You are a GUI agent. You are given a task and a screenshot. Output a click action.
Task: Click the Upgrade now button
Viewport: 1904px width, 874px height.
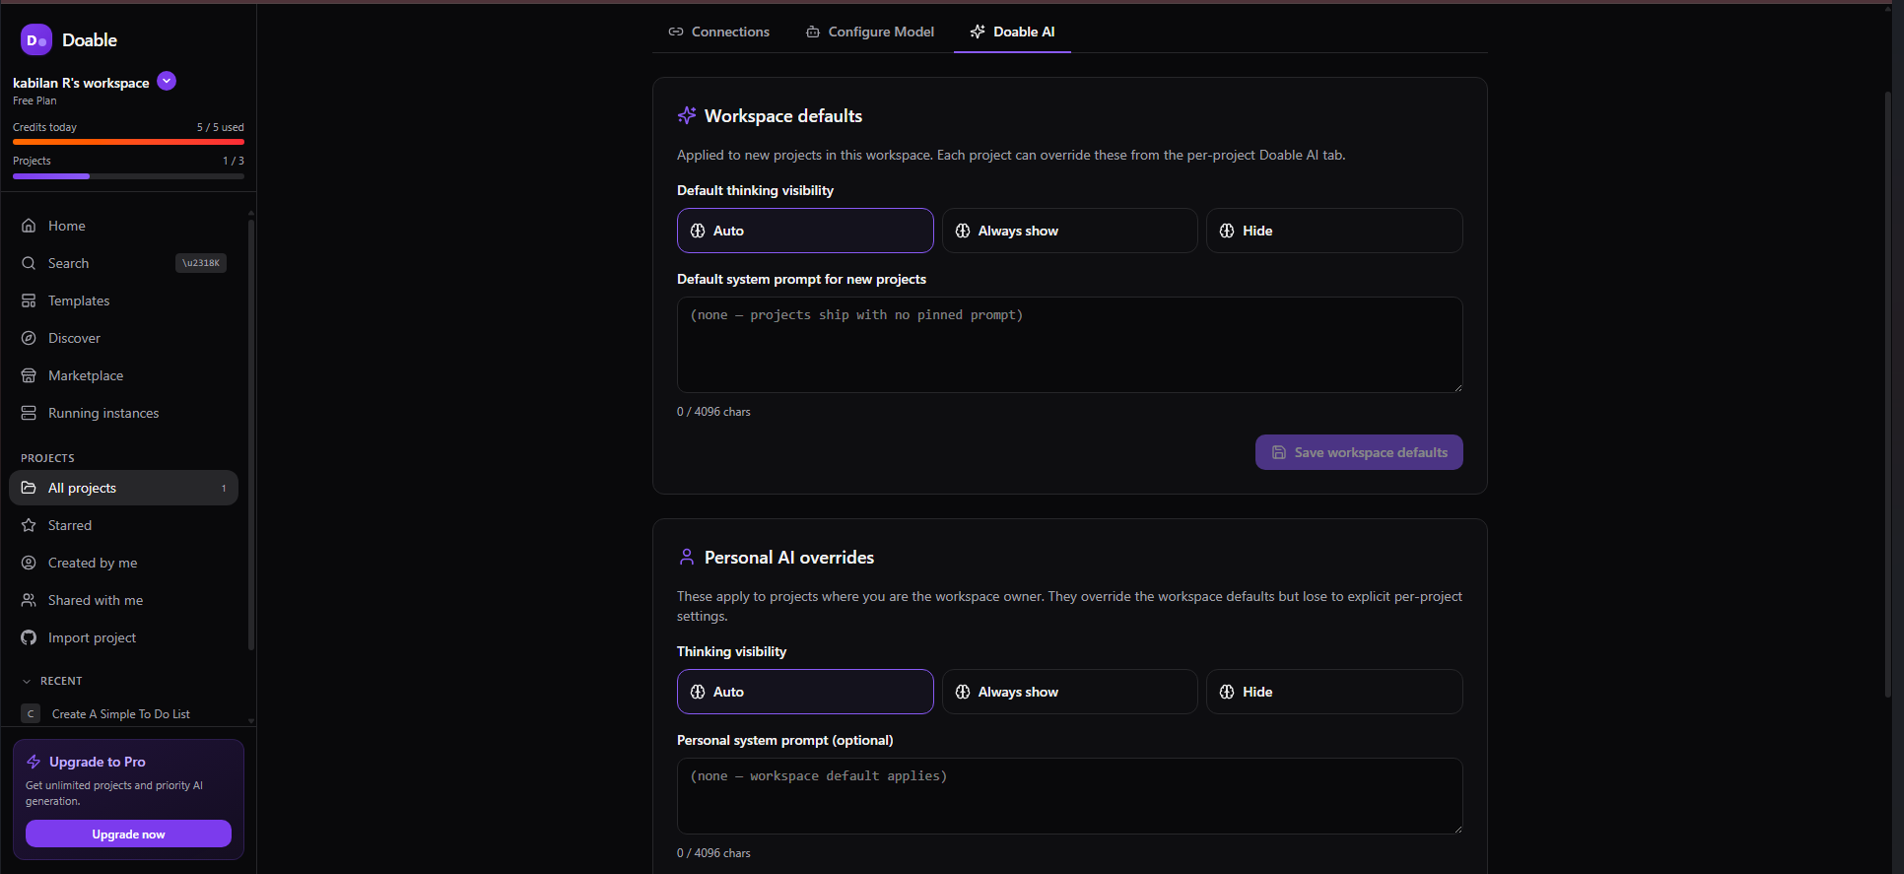[x=128, y=834]
